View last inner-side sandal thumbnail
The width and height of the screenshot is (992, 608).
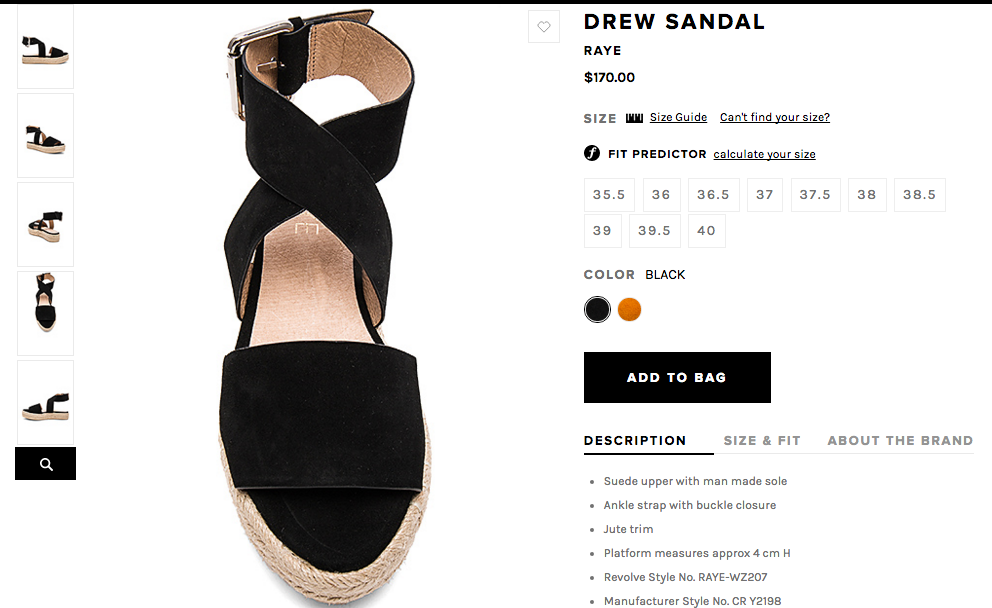(x=46, y=402)
